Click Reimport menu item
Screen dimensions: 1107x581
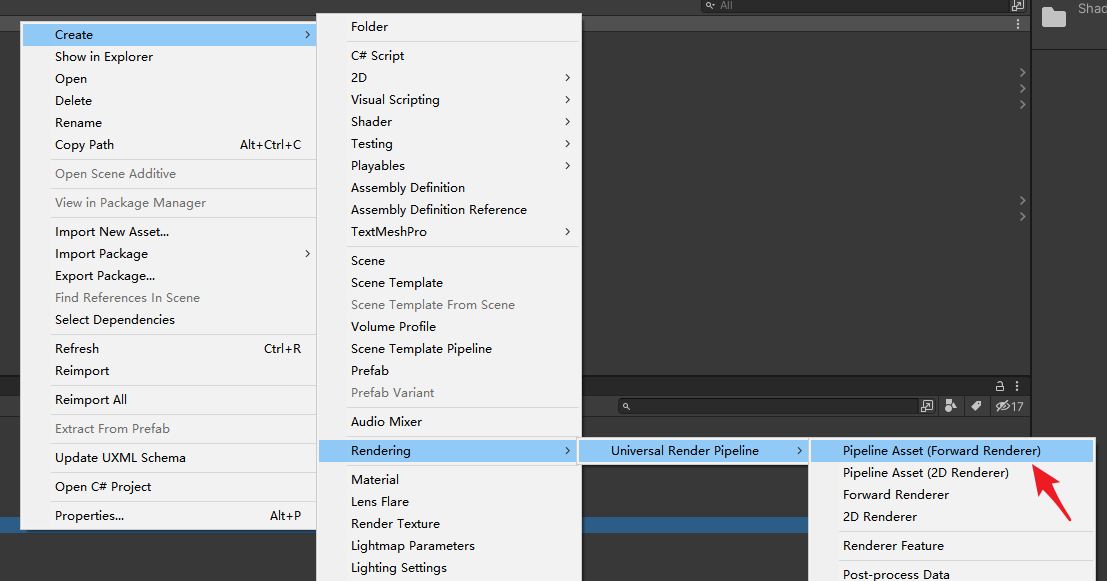tap(169, 371)
